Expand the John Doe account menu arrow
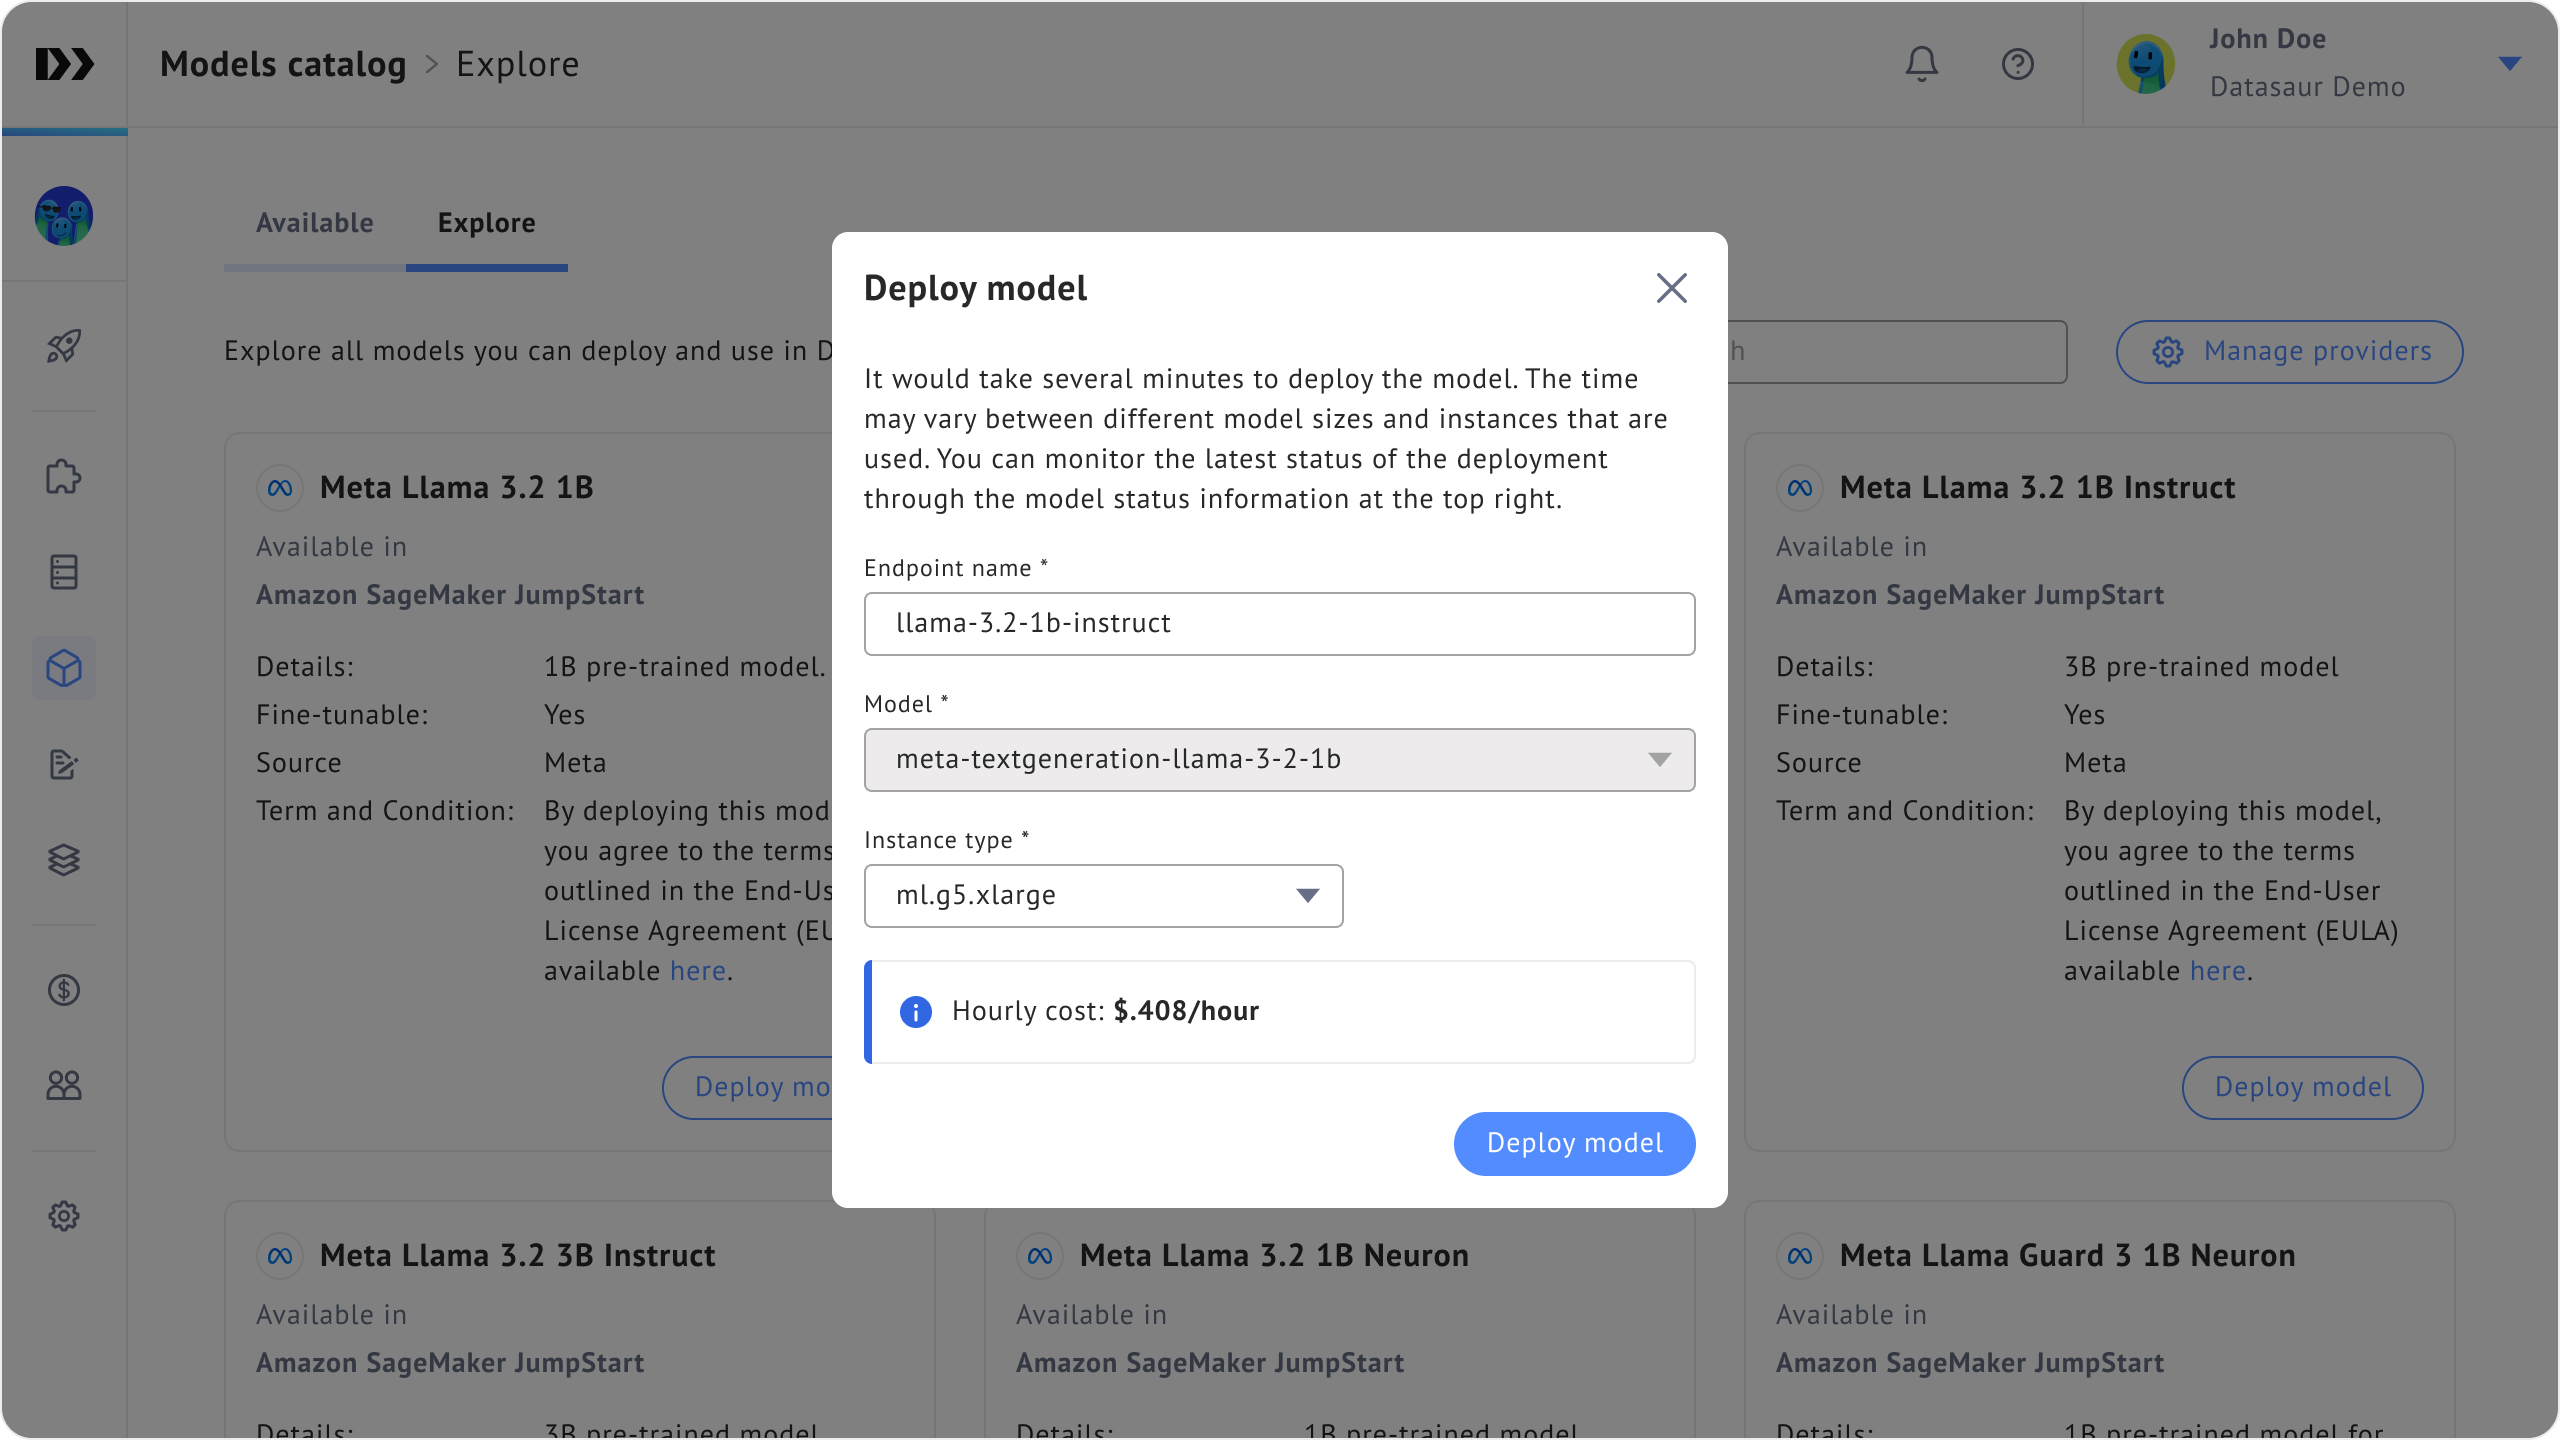2560x1440 pixels. pyautogui.click(x=2508, y=64)
